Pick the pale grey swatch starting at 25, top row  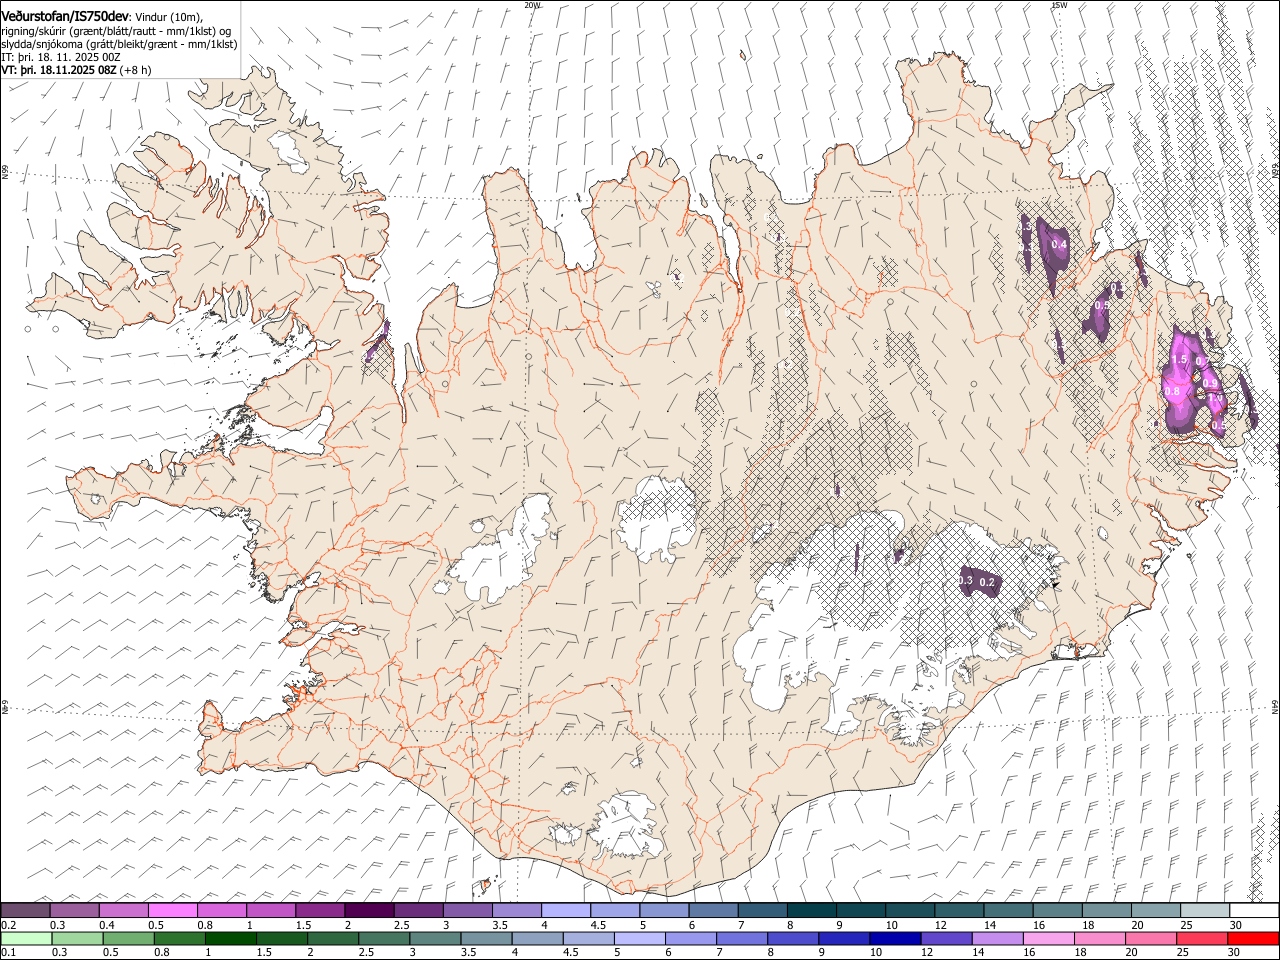(x=1205, y=910)
